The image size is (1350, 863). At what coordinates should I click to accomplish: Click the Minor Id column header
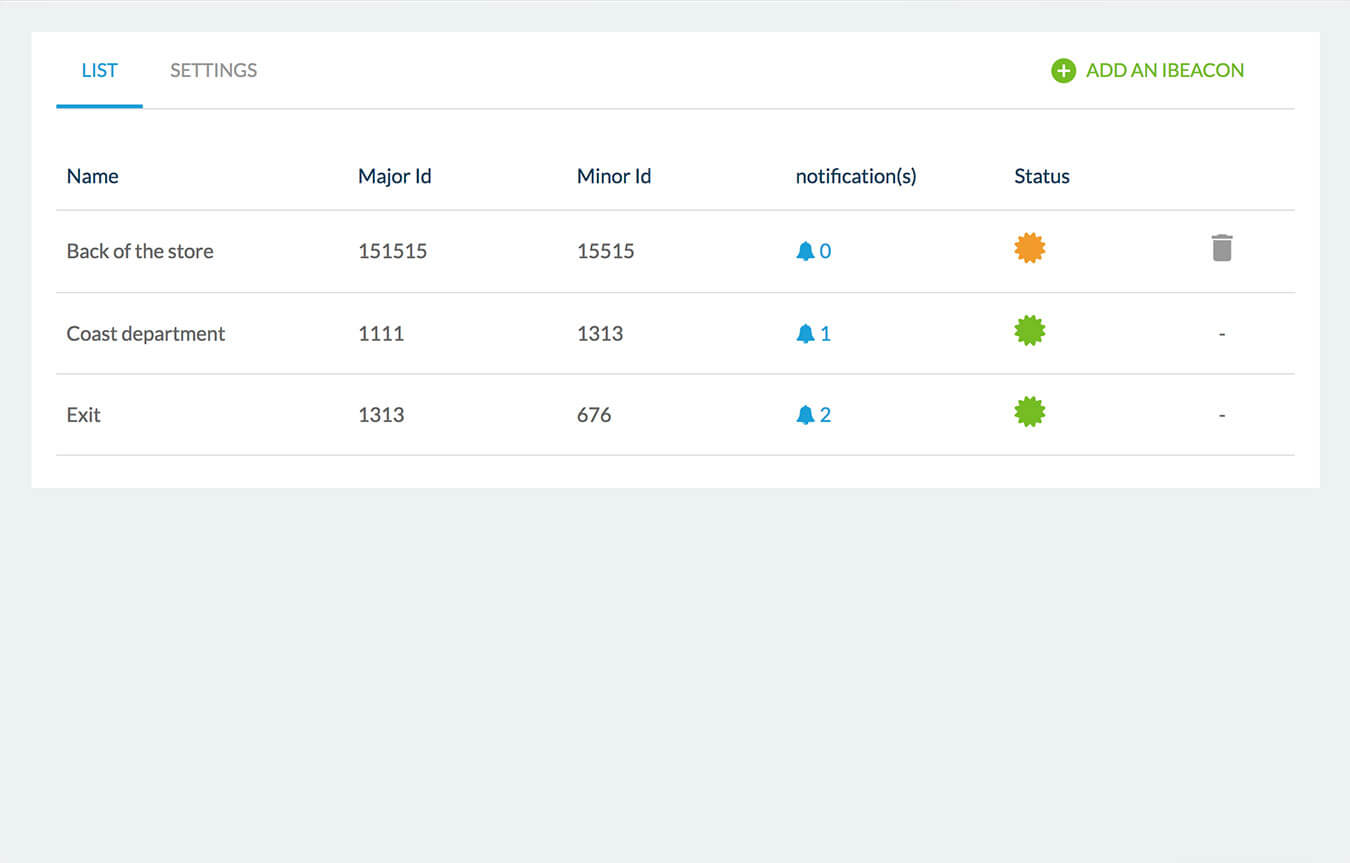pyautogui.click(x=614, y=176)
